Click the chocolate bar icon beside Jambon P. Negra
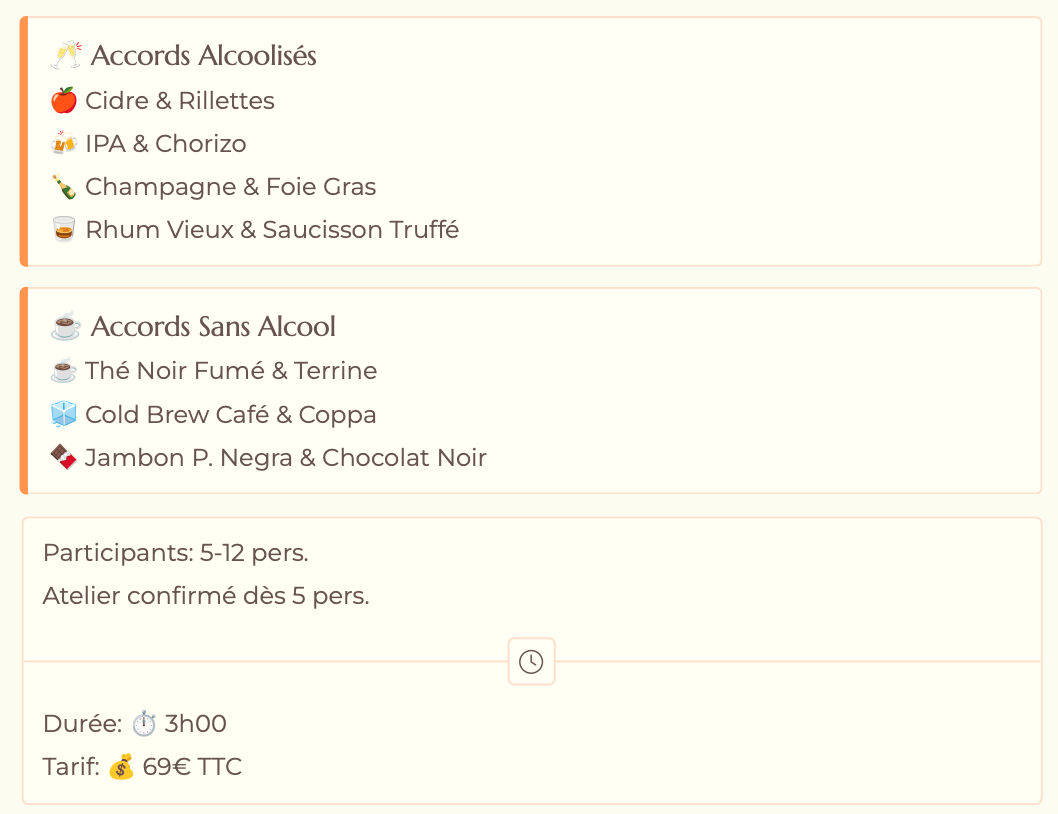The width and height of the screenshot is (1058, 814). [x=64, y=458]
